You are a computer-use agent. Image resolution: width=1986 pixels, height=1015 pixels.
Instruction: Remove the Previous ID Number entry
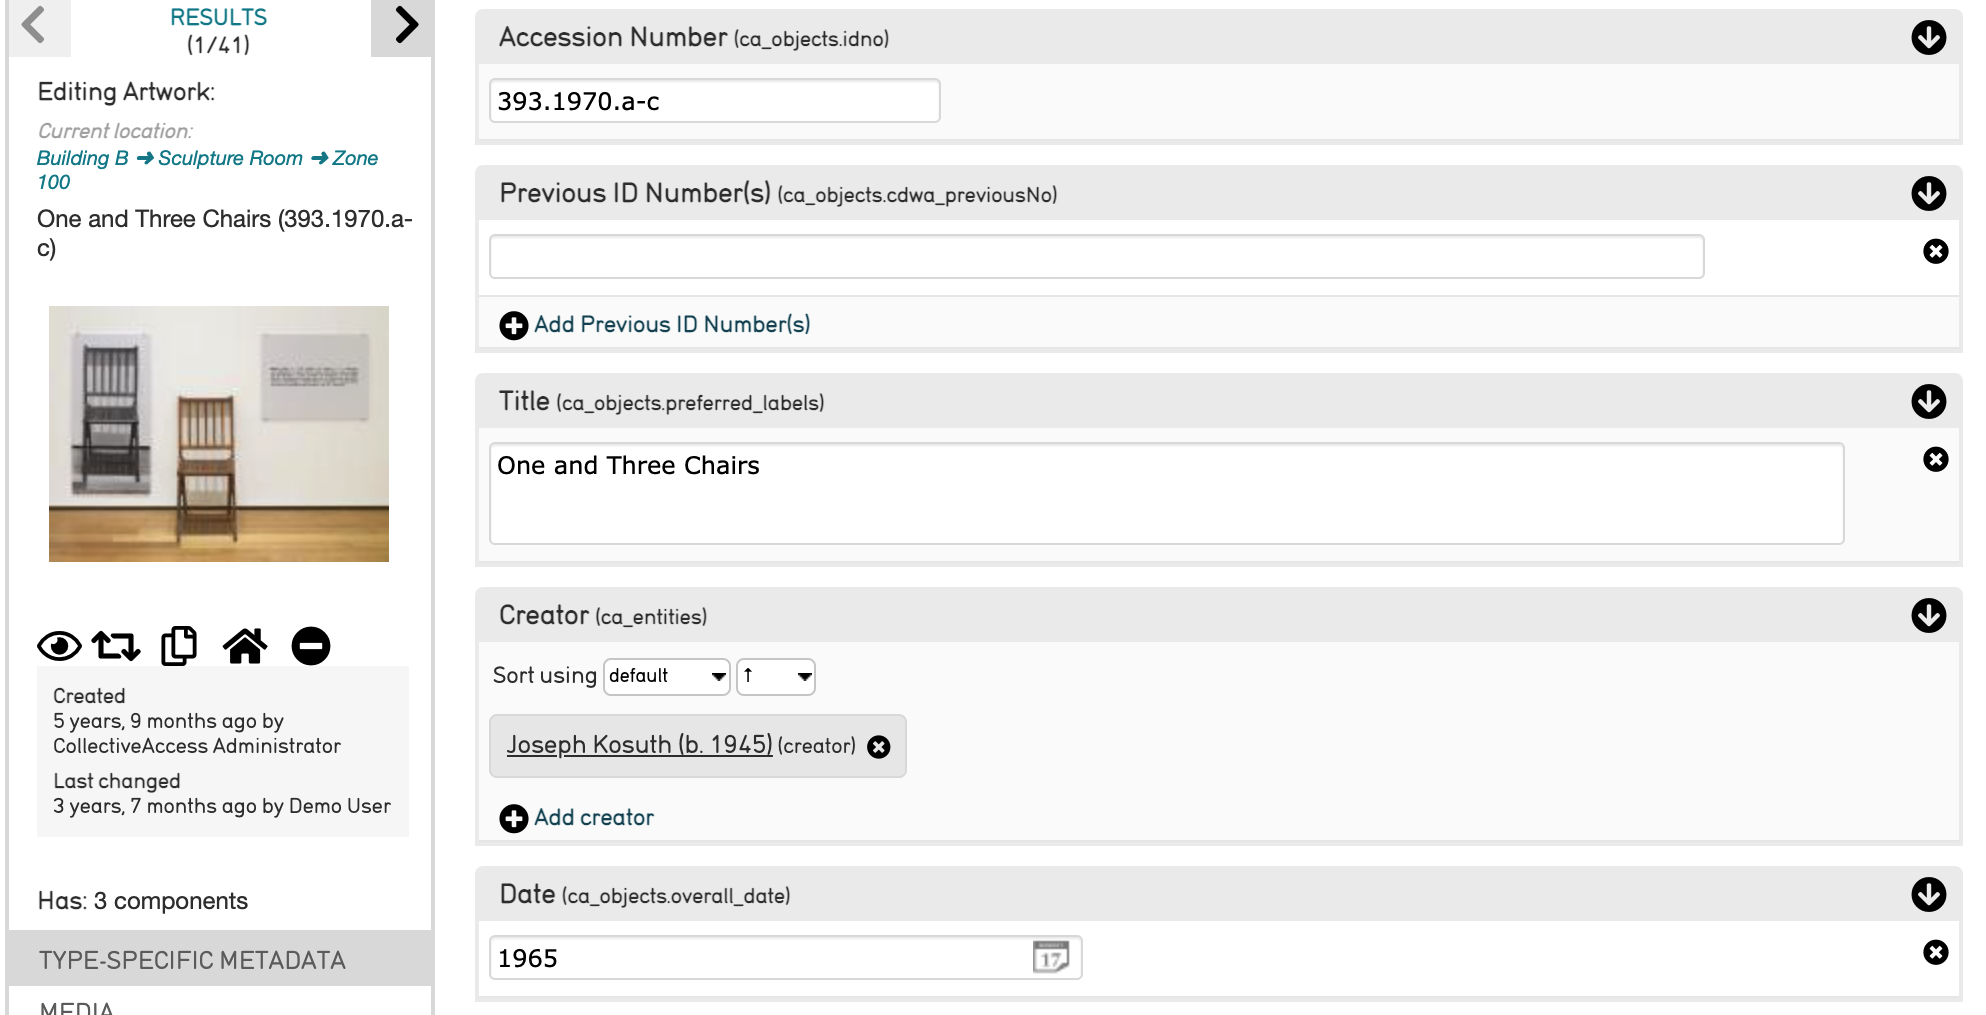[1935, 251]
